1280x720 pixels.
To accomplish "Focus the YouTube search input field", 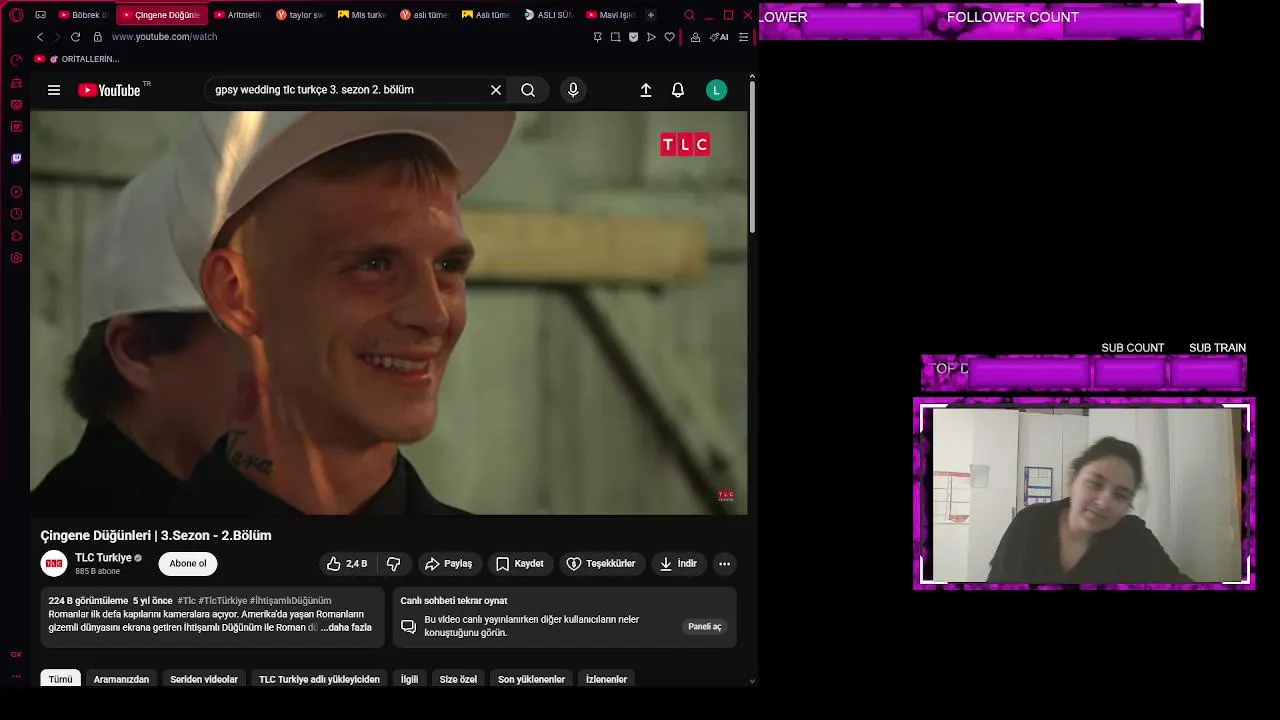I will (x=345, y=90).
